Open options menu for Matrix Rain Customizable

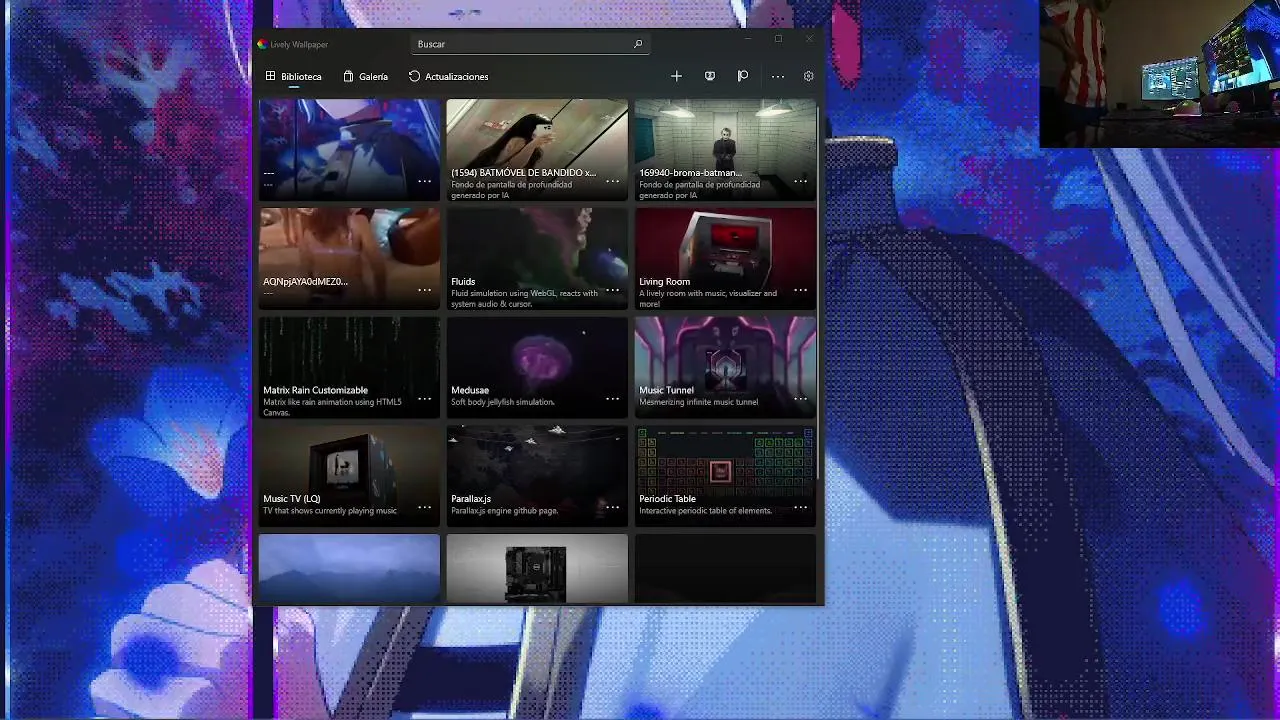point(424,398)
